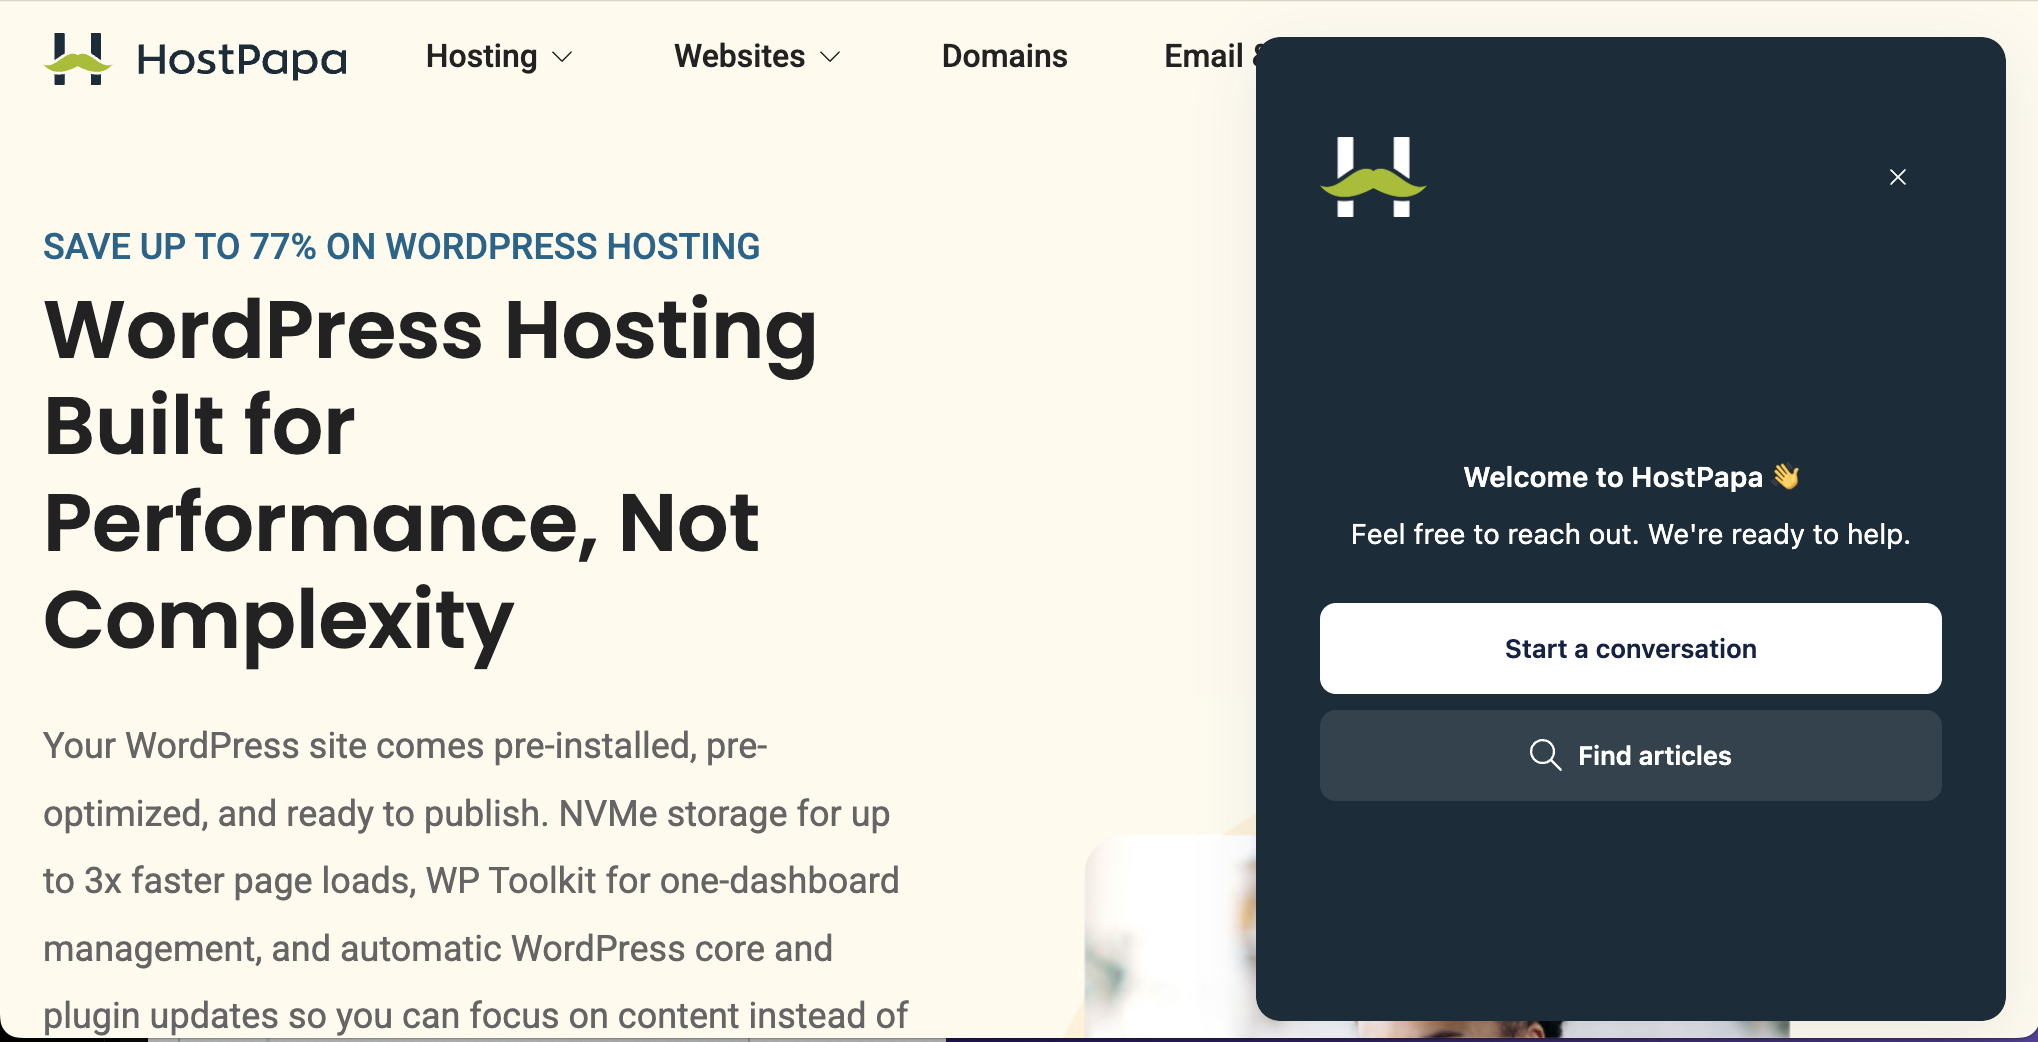Expand the Hosting menu chevron

click(563, 57)
